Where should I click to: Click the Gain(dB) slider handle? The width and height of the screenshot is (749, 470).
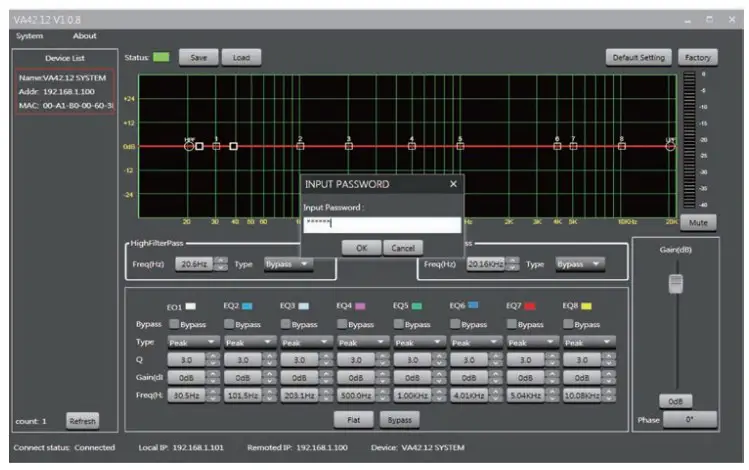[675, 283]
